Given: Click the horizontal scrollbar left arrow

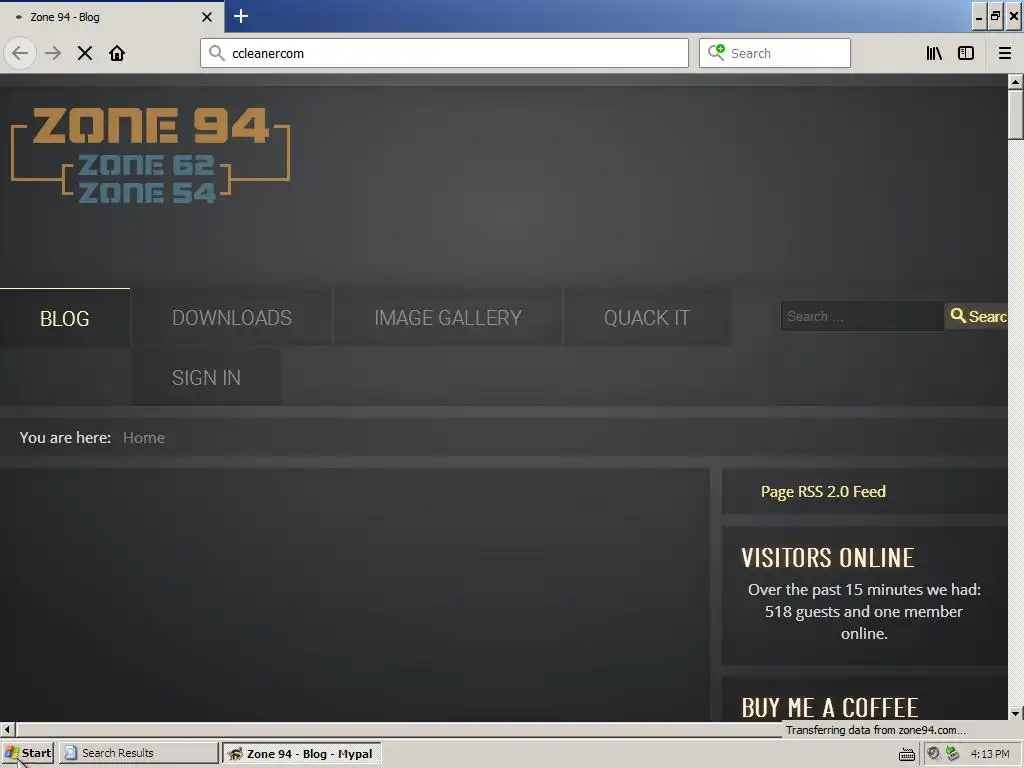Looking at the screenshot, I should [x=7, y=729].
